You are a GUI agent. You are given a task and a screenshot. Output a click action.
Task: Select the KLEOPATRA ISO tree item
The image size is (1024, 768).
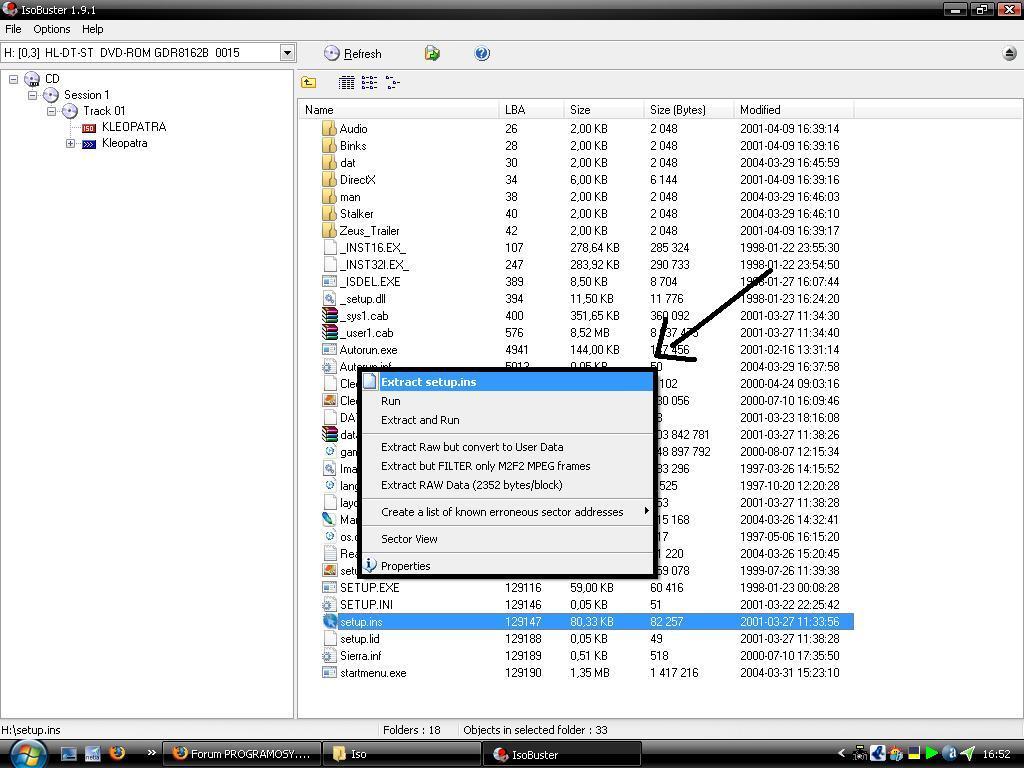click(x=134, y=127)
